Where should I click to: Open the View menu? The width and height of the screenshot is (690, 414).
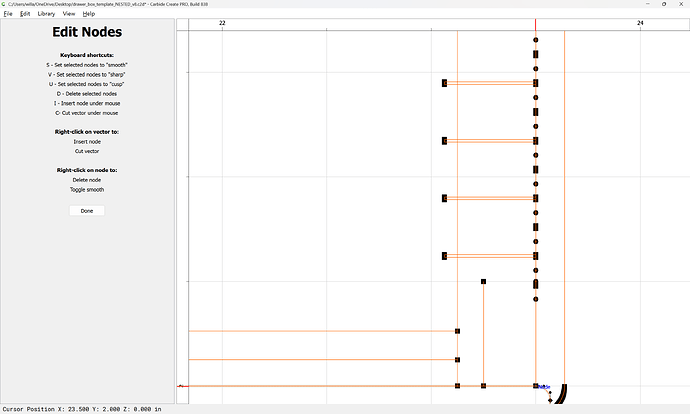pyautogui.click(x=69, y=14)
